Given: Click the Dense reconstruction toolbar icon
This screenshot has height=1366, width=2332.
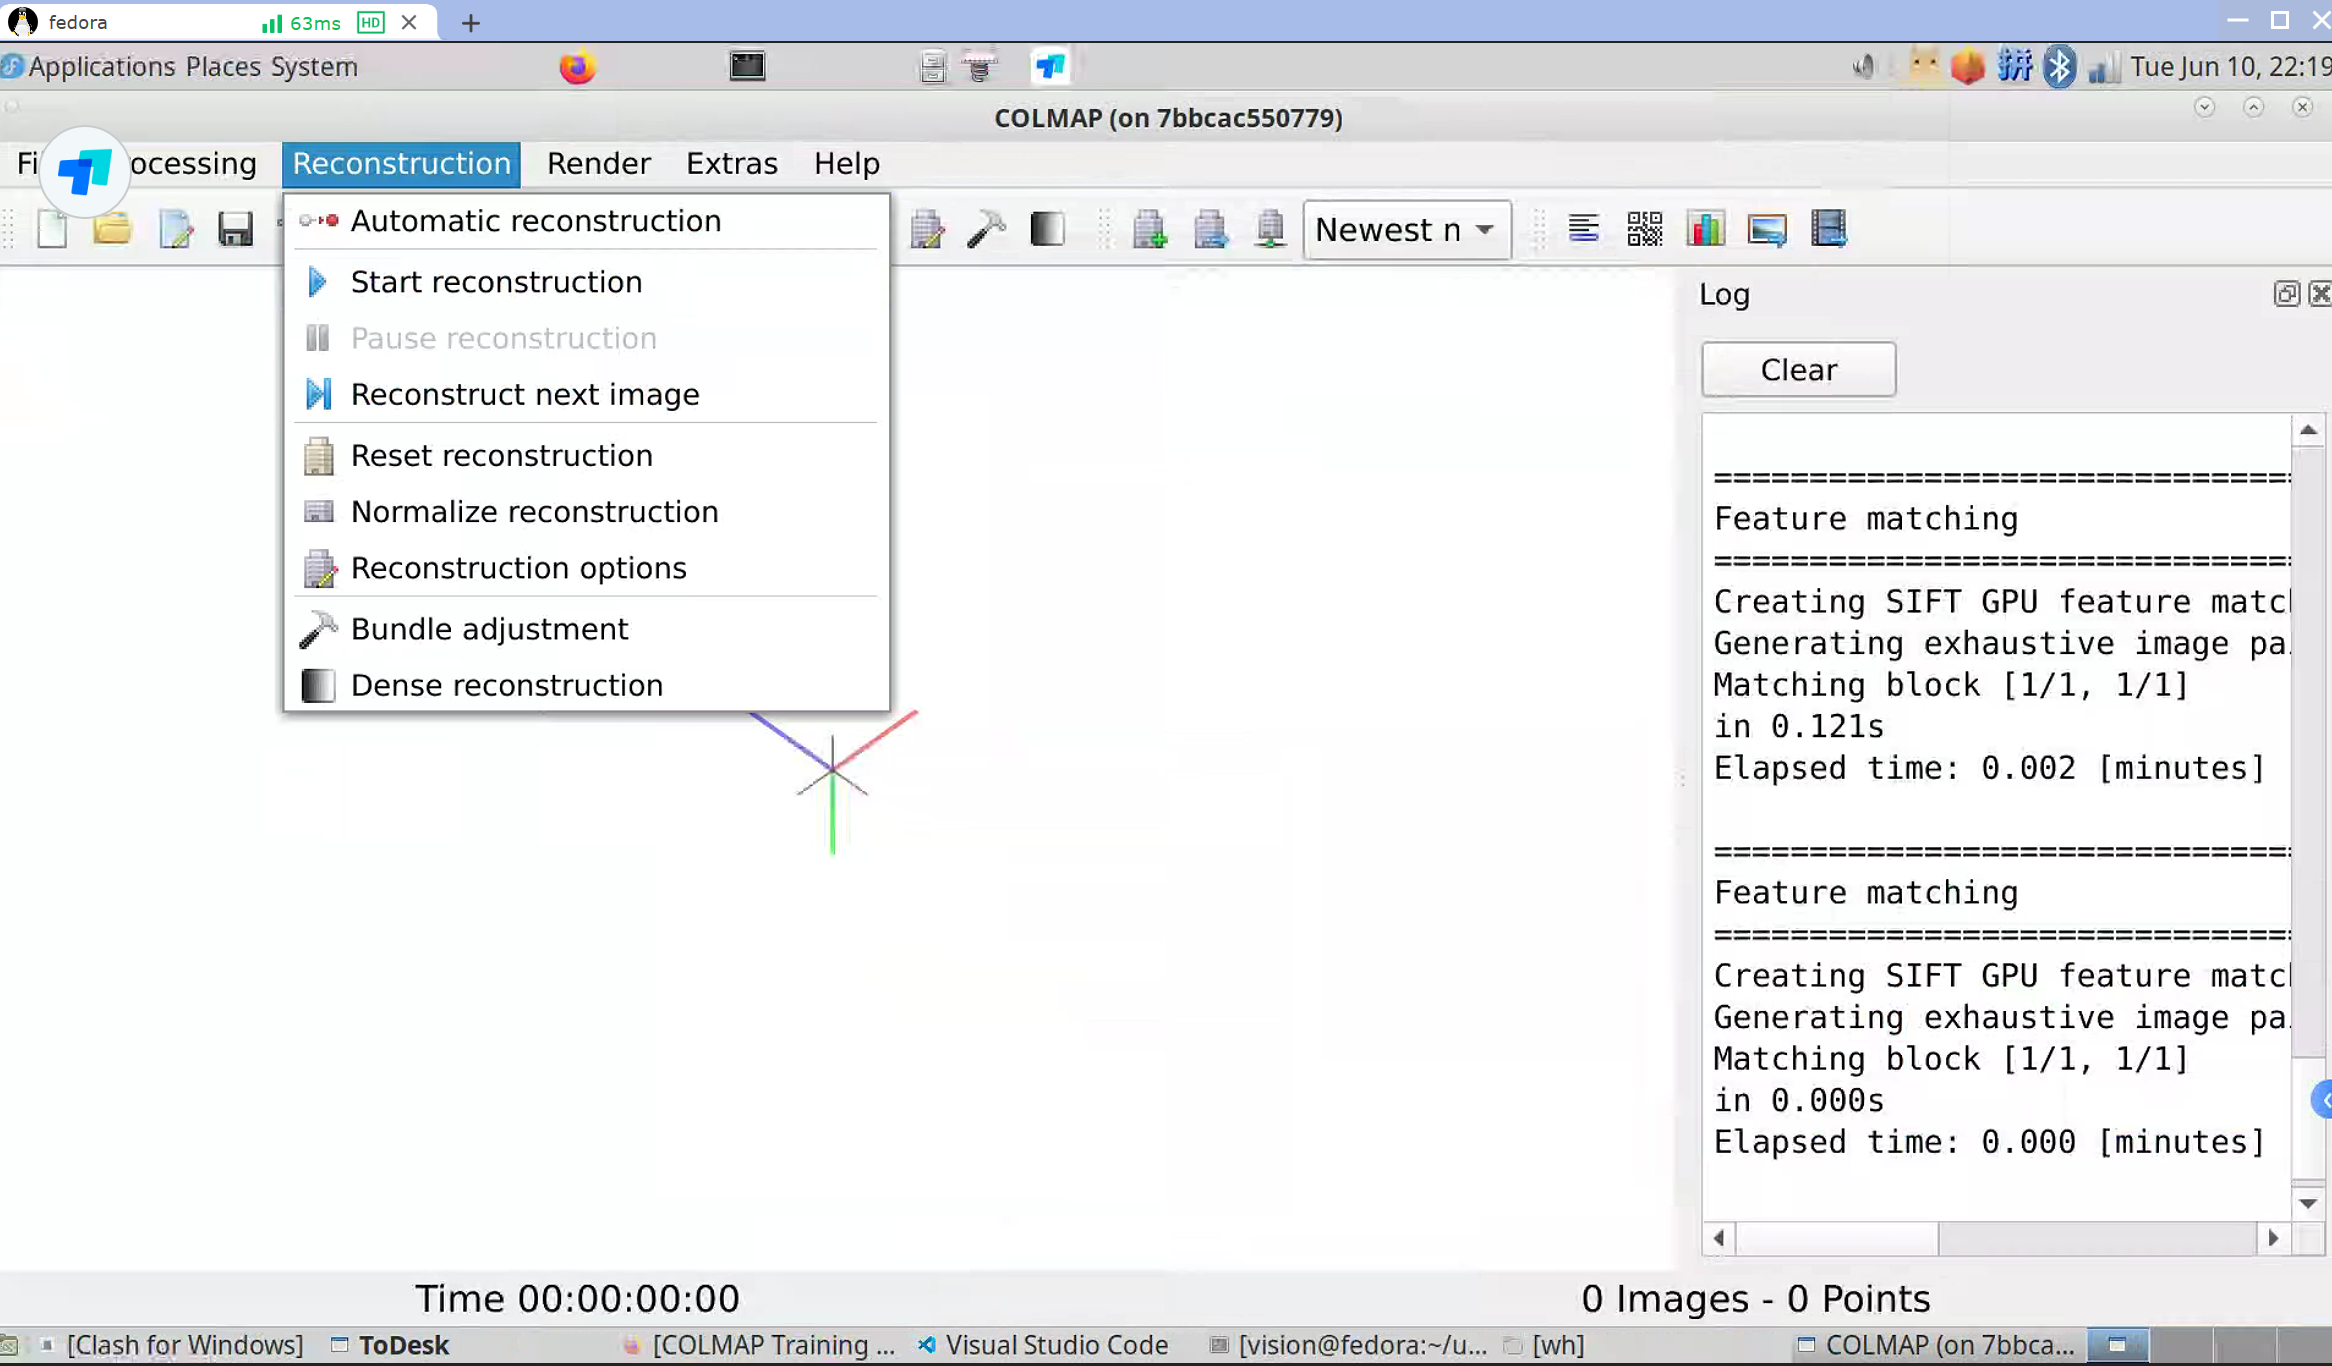Looking at the screenshot, I should pos(1047,230).
